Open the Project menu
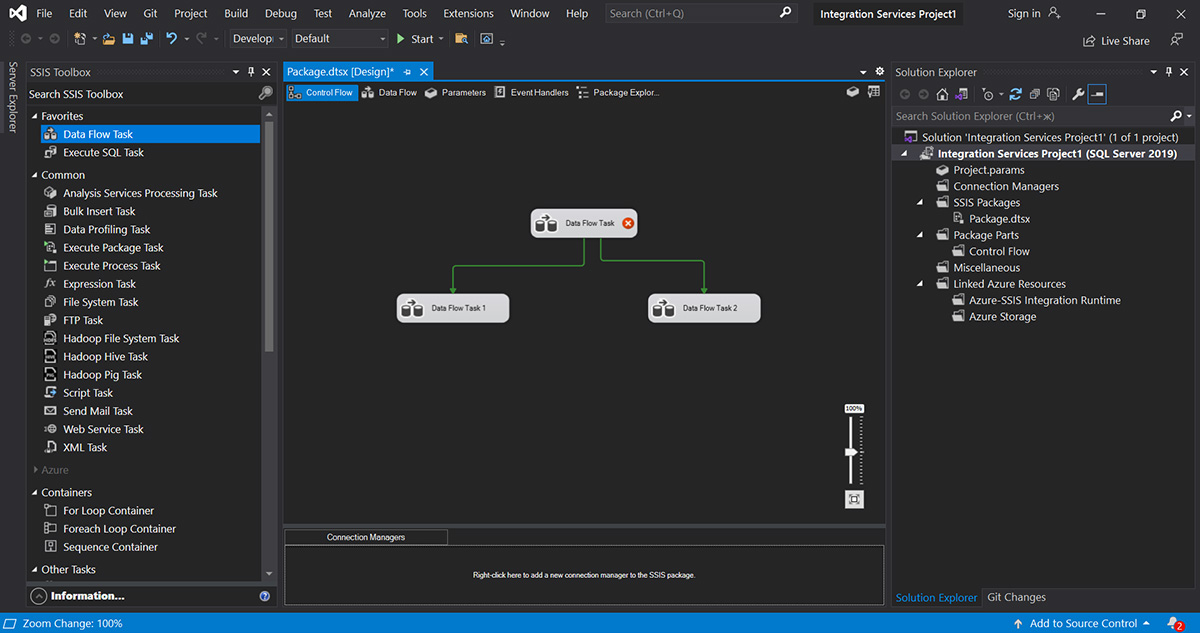 point(190,13)
